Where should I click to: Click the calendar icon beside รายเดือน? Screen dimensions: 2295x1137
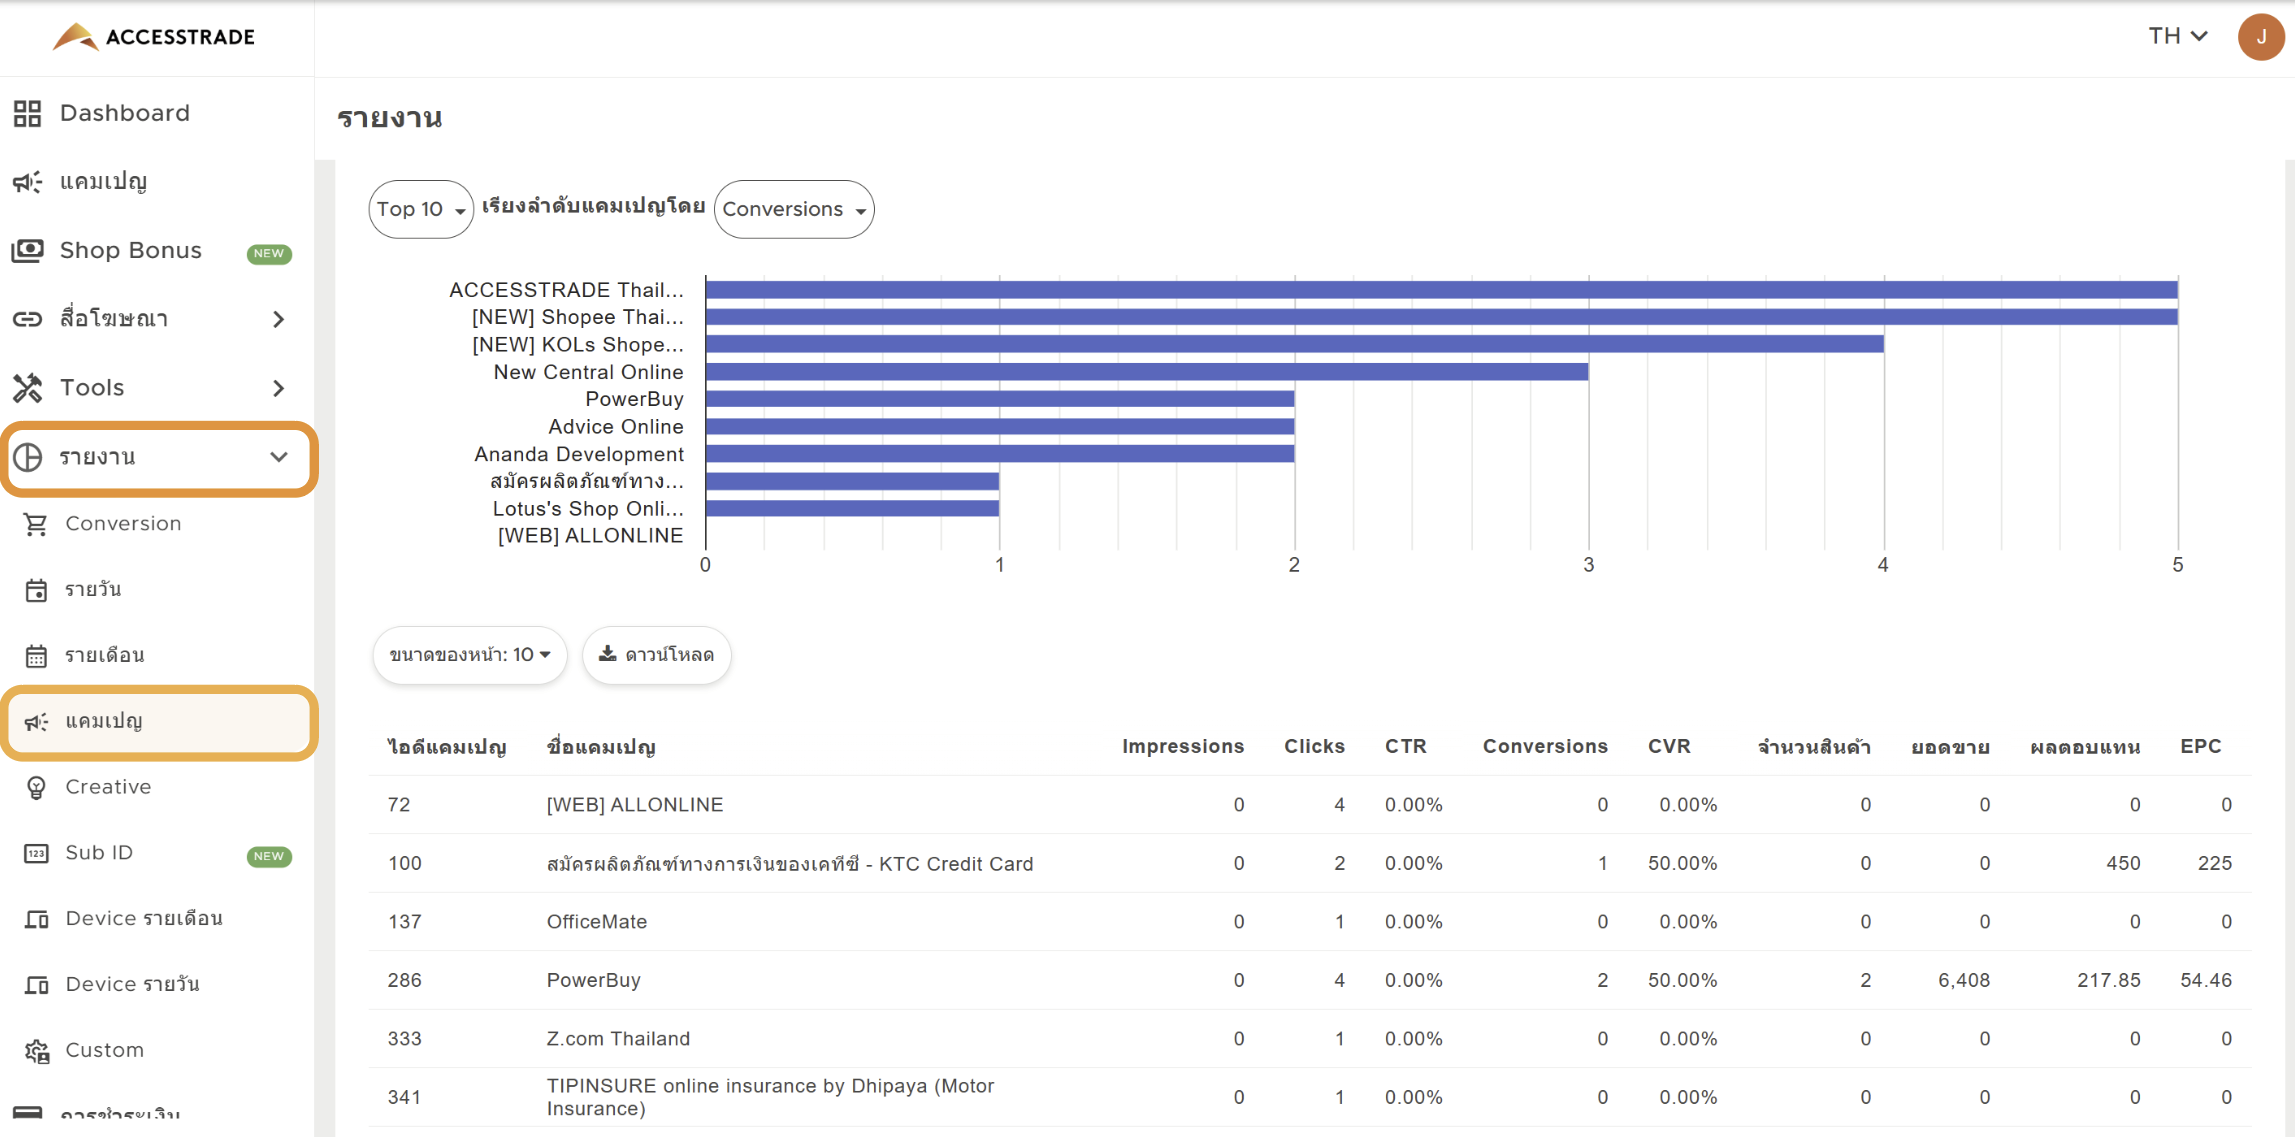pos(36,656)
